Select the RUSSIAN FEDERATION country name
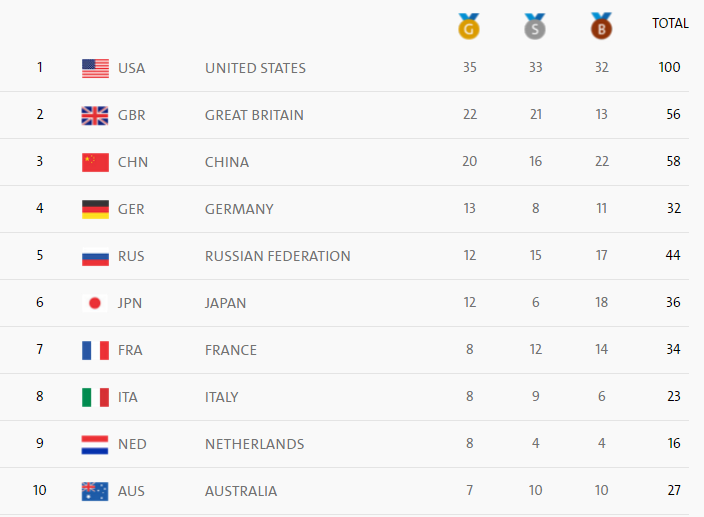704x517 pixels. [277, 256]
